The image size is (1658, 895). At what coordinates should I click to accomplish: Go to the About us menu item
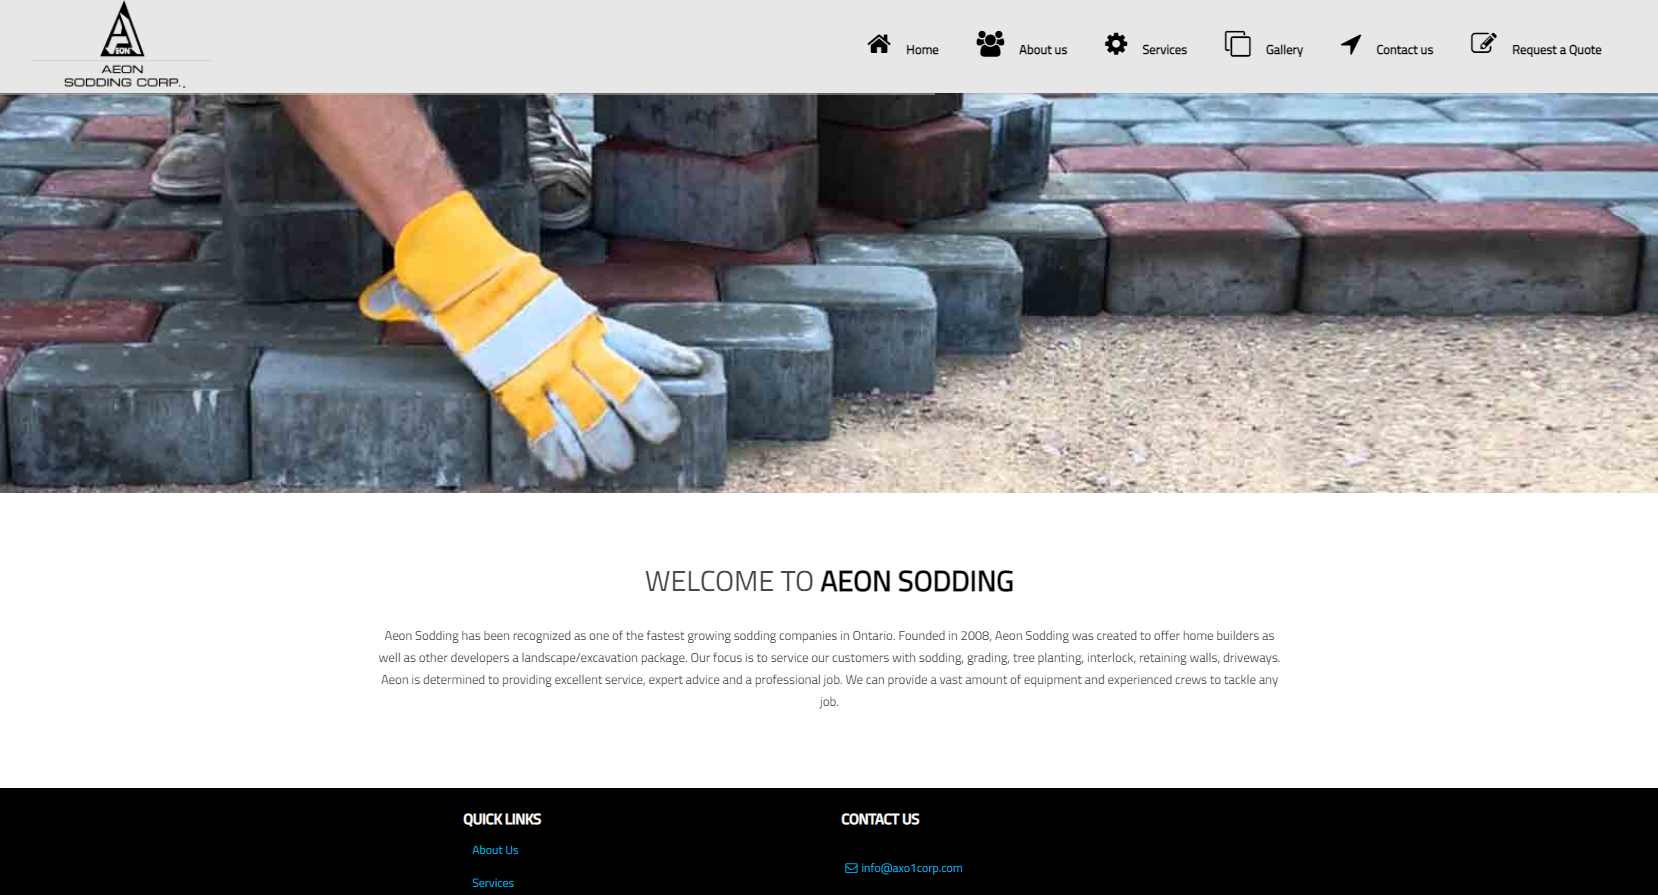pos(1043,50)
